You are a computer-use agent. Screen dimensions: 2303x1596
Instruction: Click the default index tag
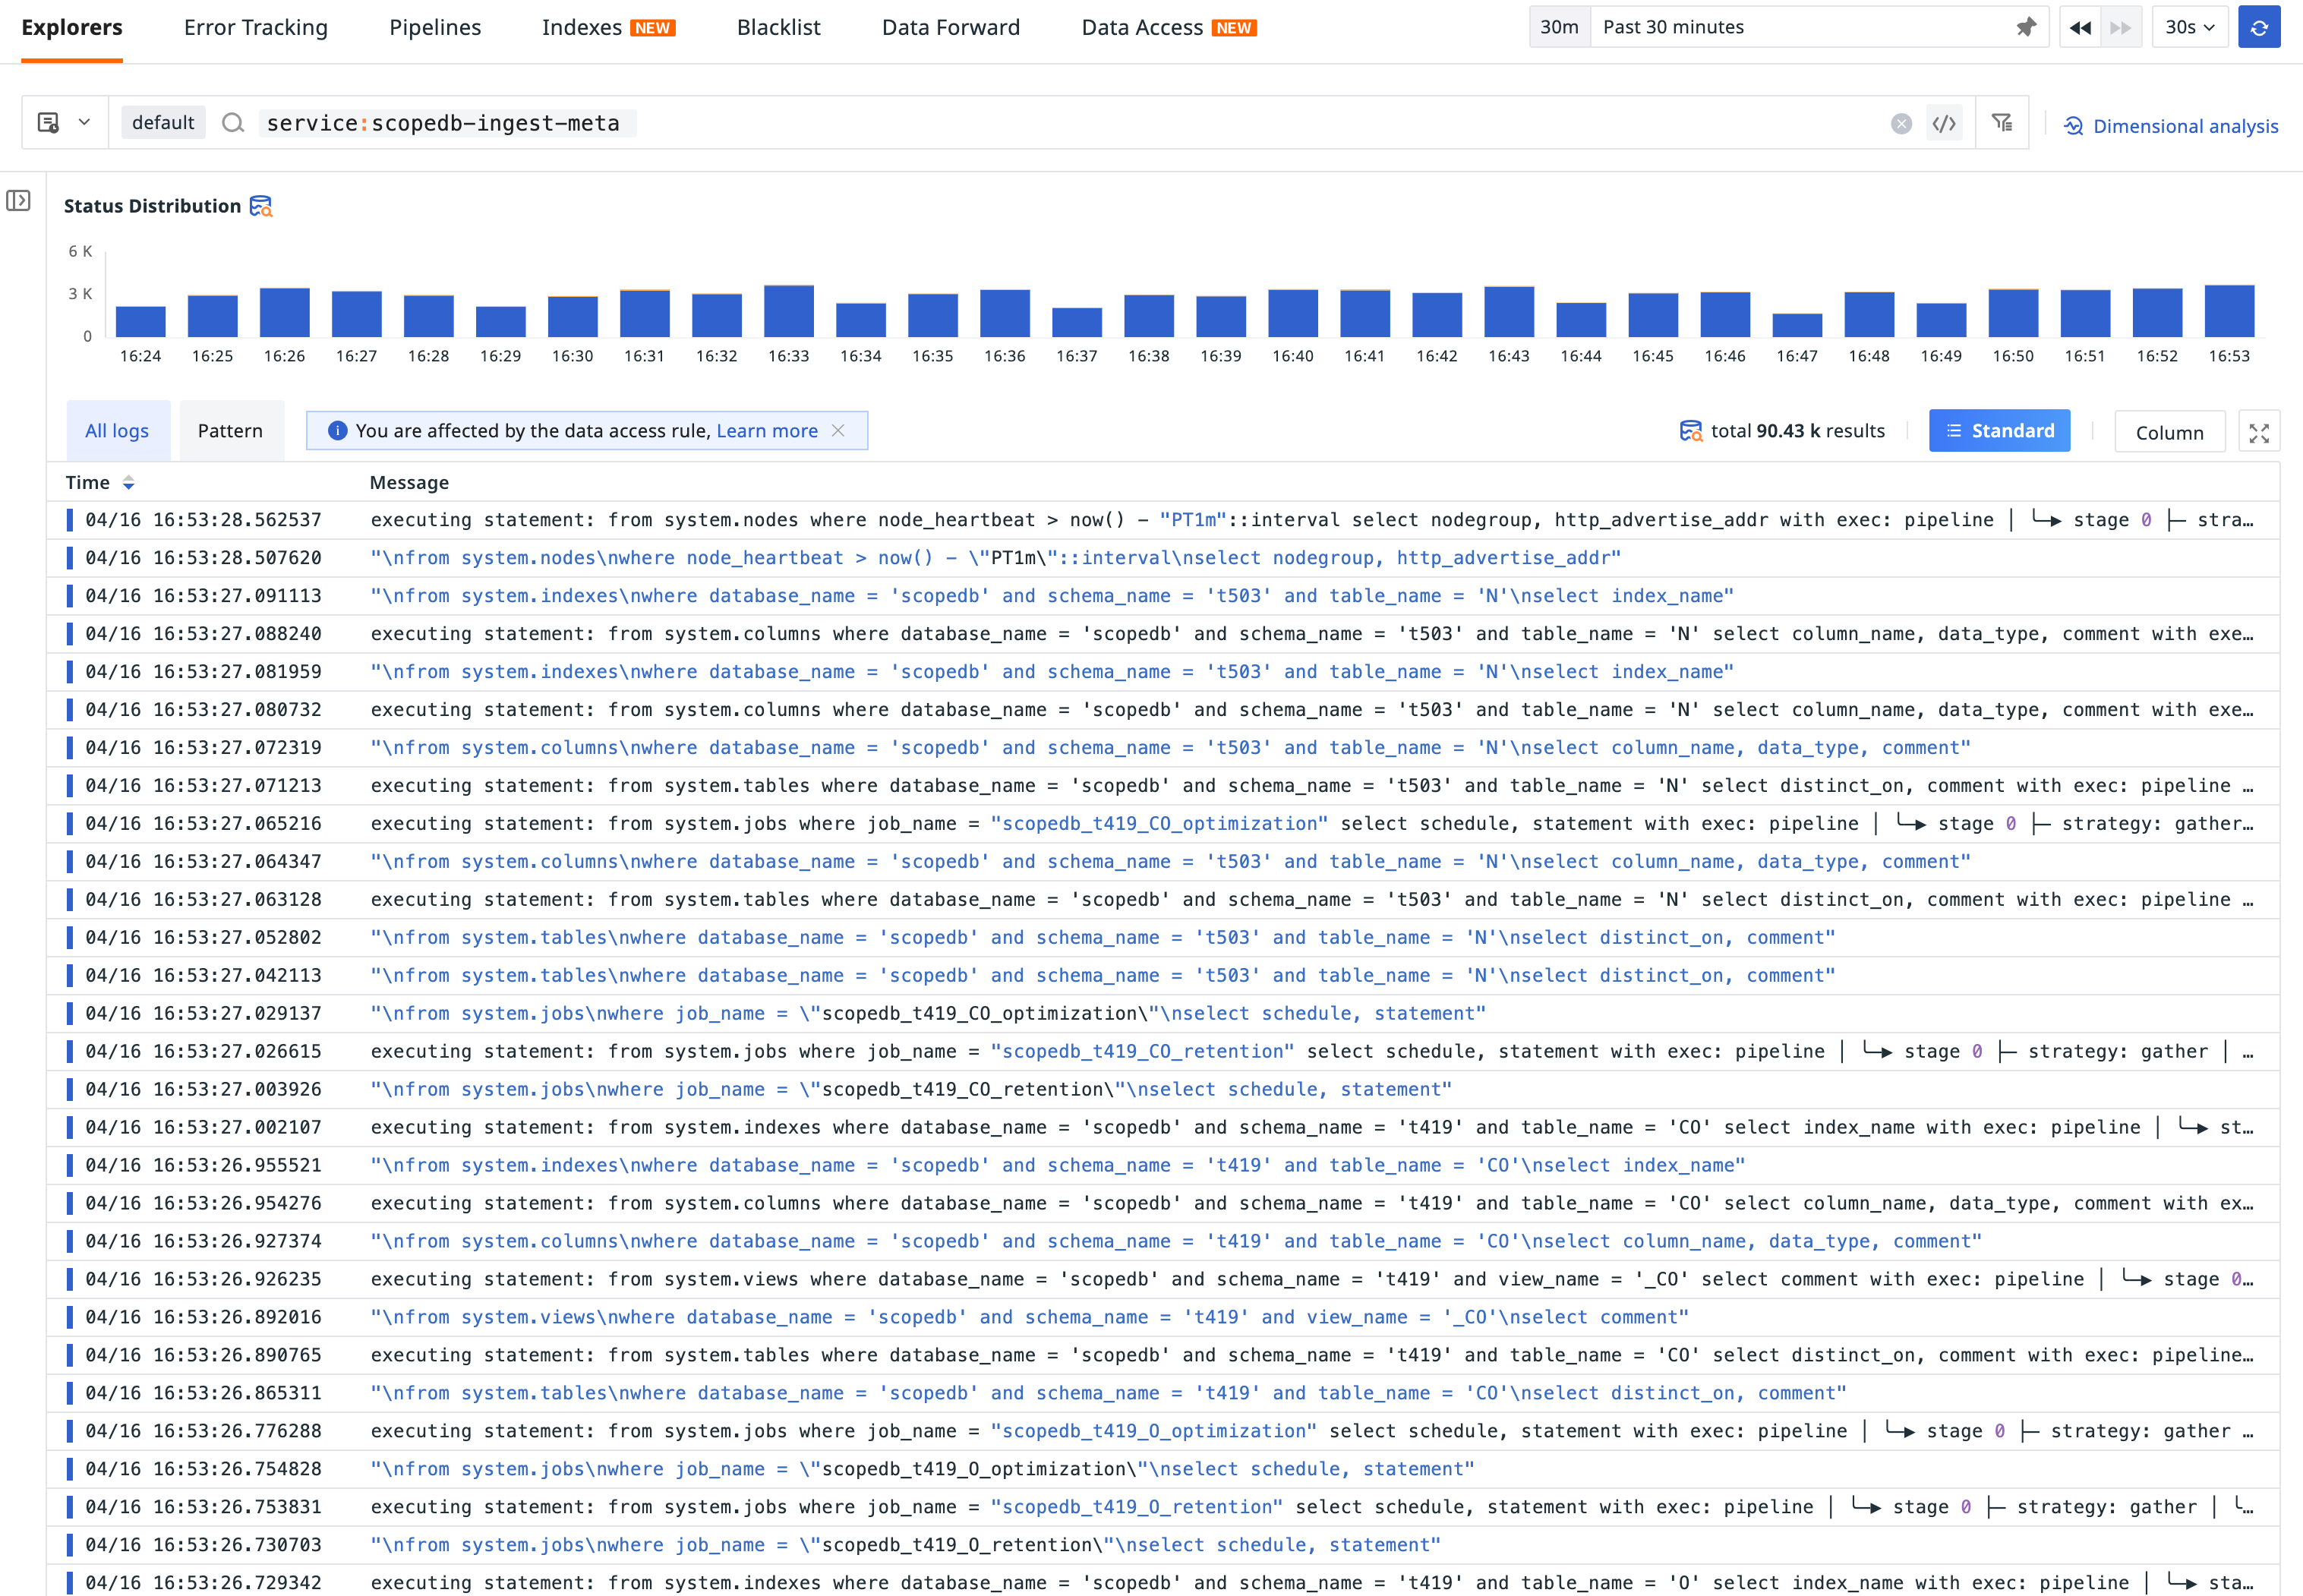163,123
